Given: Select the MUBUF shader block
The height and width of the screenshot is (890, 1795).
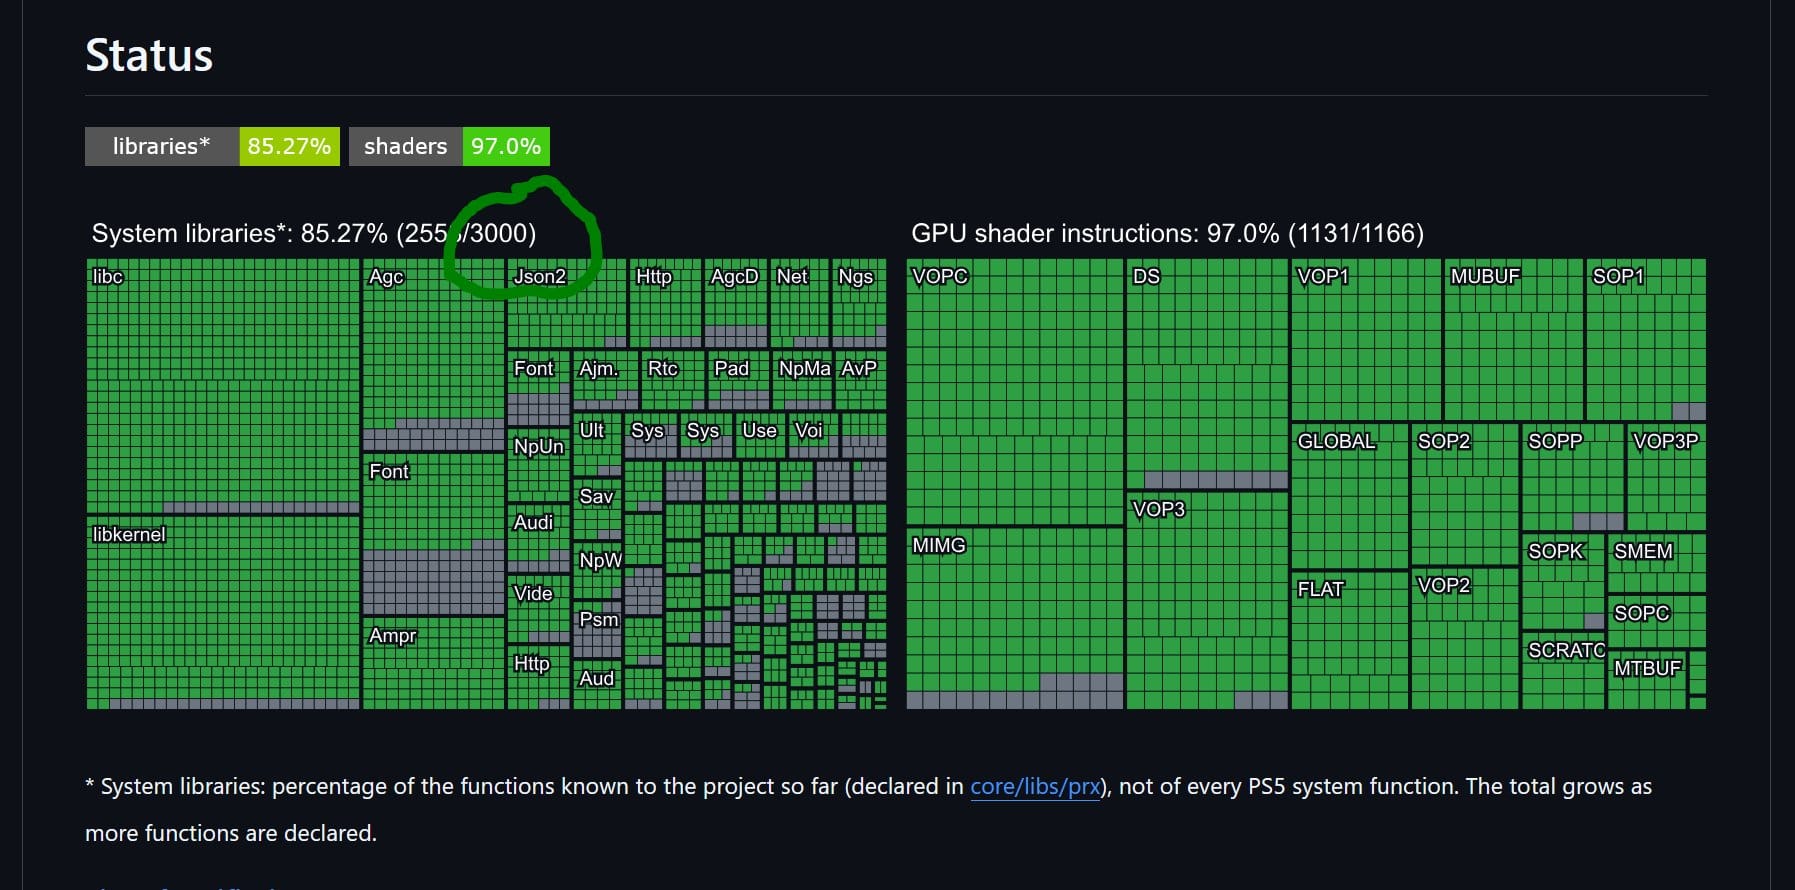Looking at the screenshot, I should click(1514, 339).
